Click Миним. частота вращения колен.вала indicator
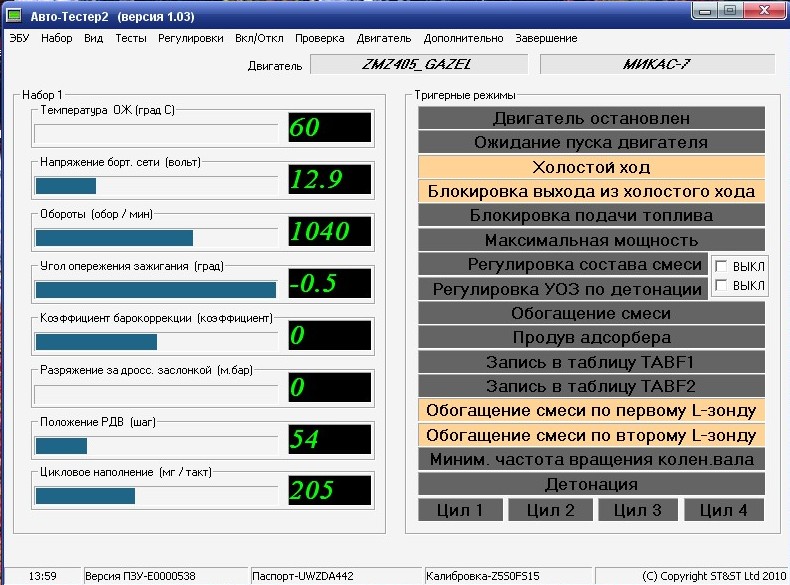This screenshot has height=585, width=790. (591, 459)
